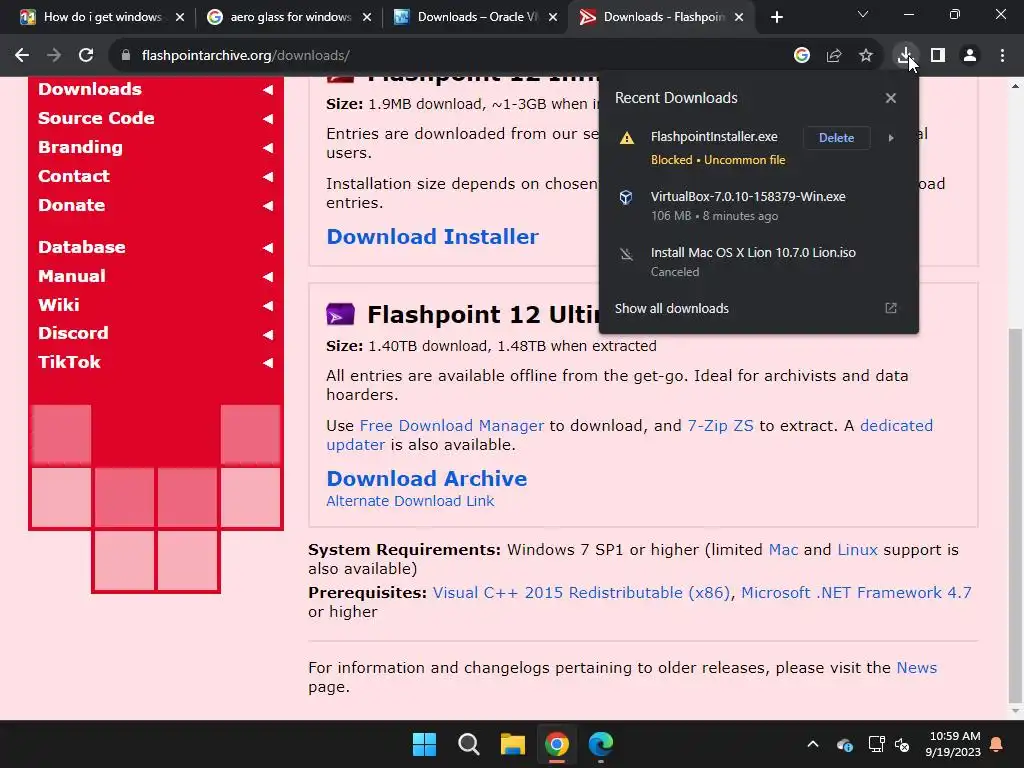1024x768 pixels.
Task: Open downloads page via external link icon
Action: click(891, 308)
